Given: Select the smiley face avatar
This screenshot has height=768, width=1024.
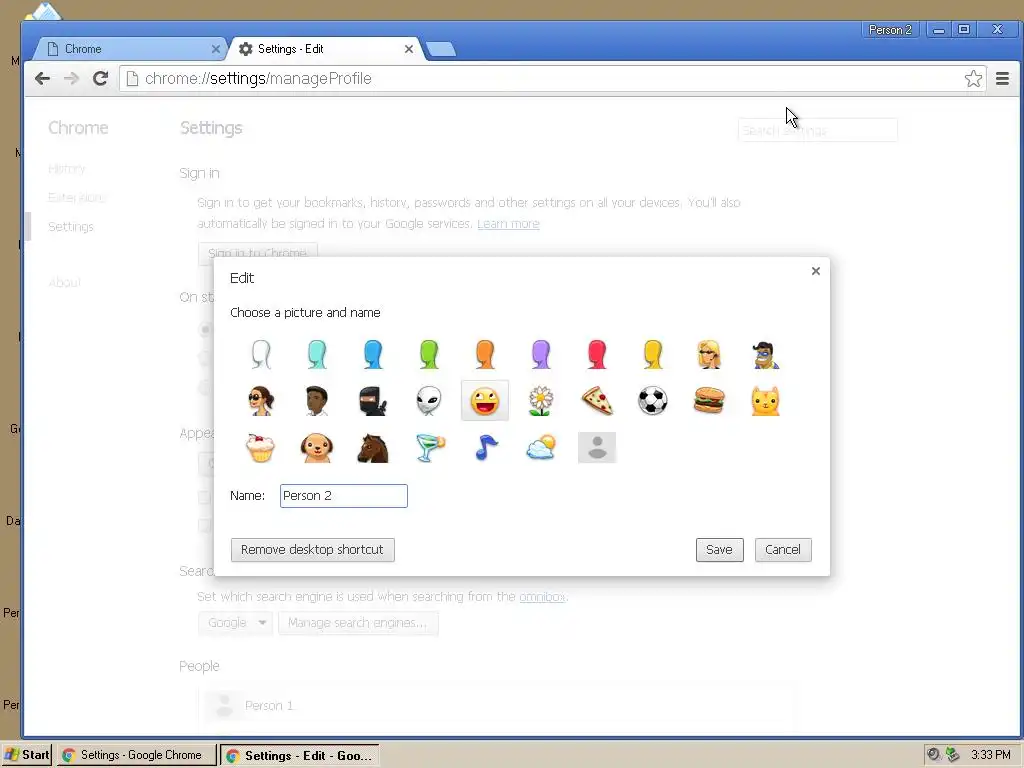Looking at the screenshot, I should [x=485, y=401].
